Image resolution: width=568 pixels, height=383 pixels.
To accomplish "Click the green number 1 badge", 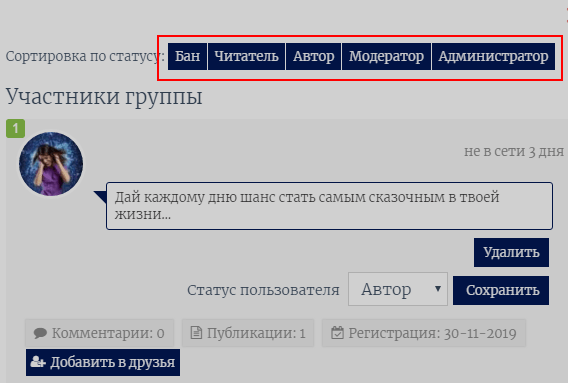I will pos(15,128).
